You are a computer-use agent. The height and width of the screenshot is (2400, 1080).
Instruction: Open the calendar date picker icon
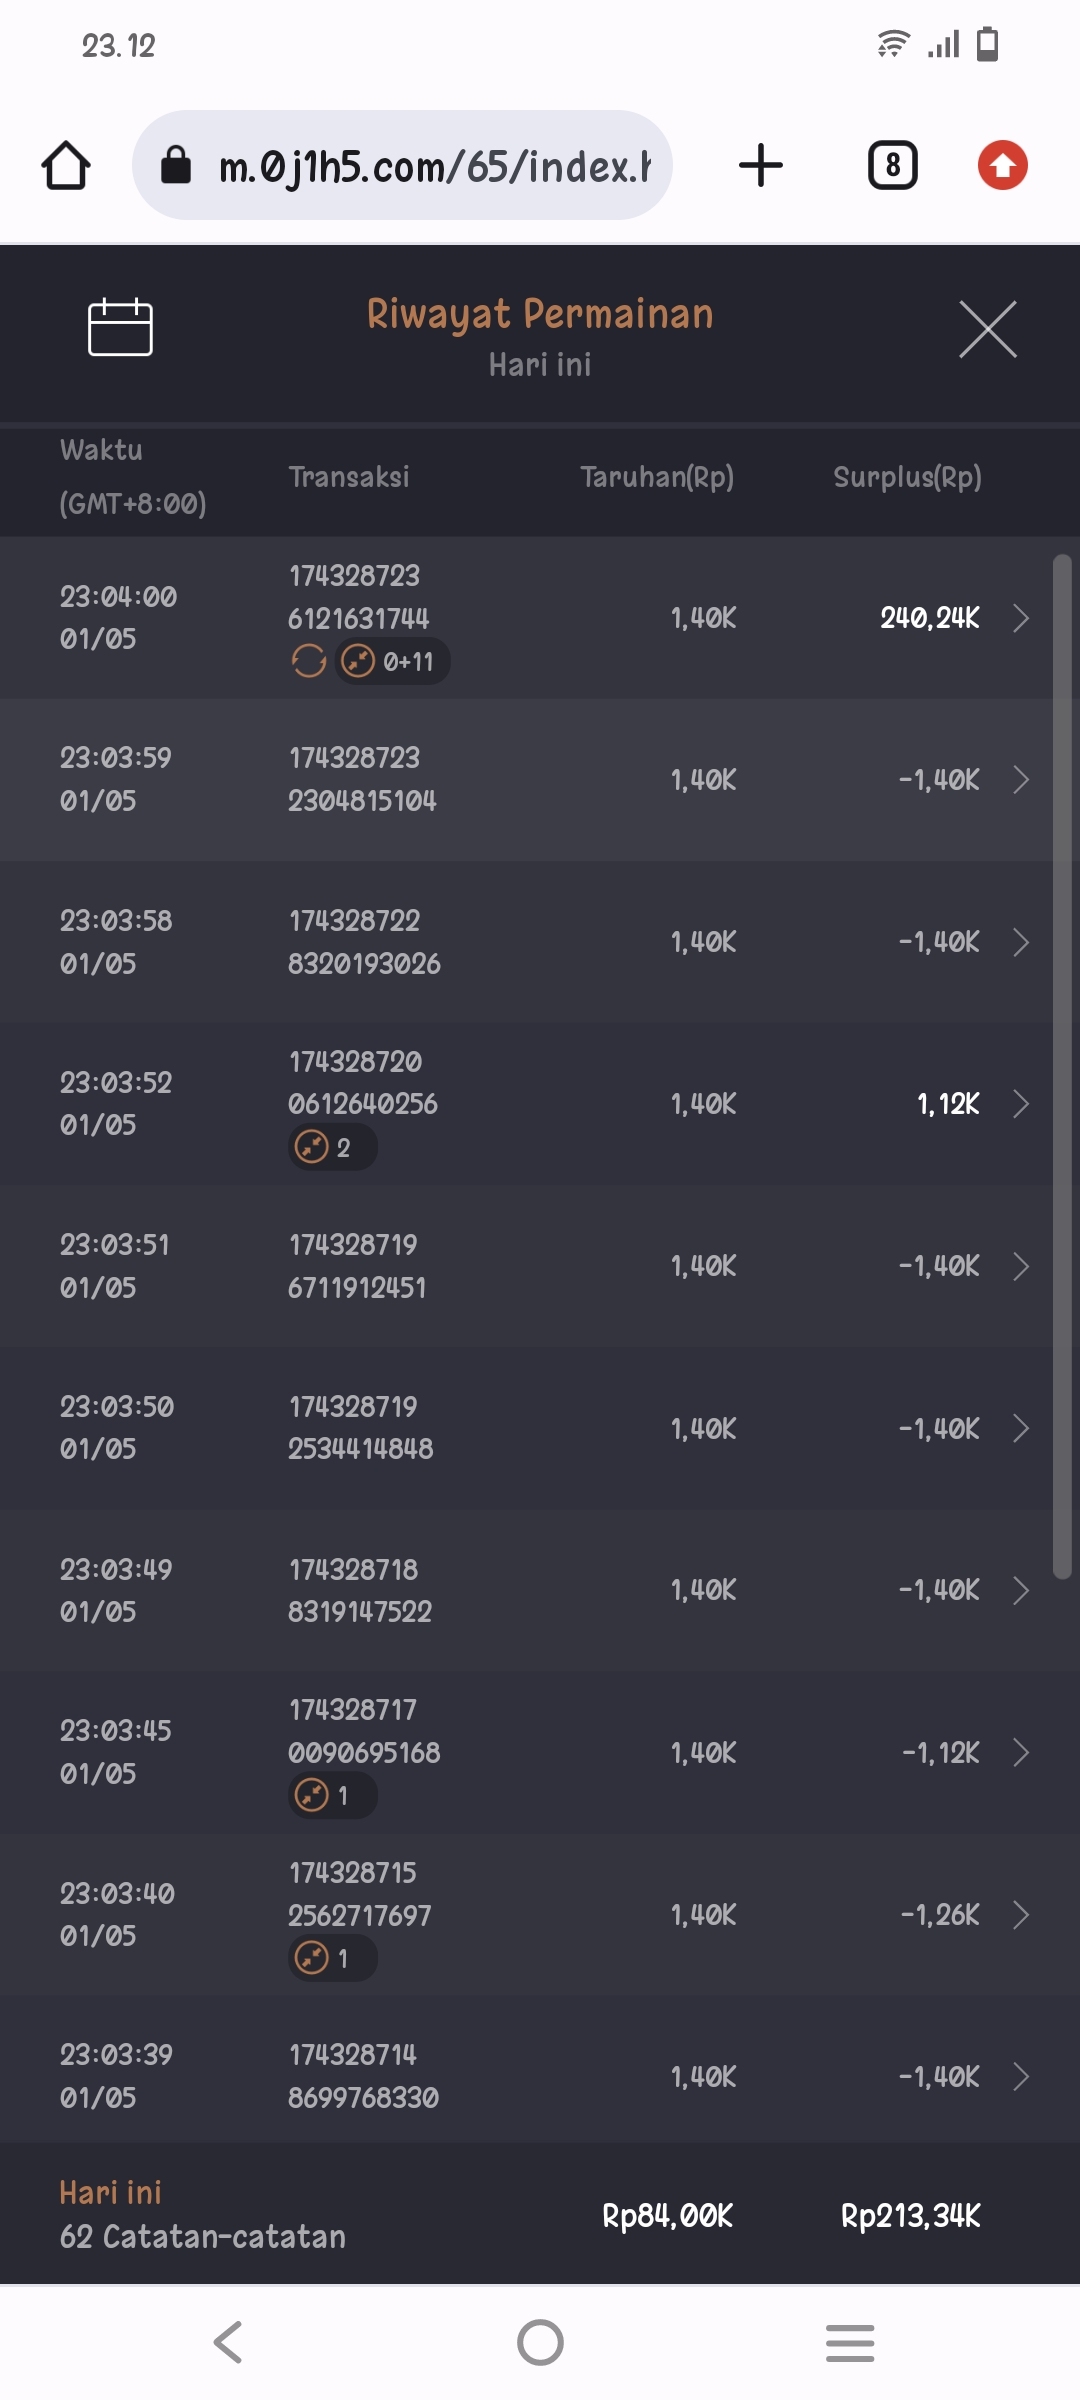(120, 328)
